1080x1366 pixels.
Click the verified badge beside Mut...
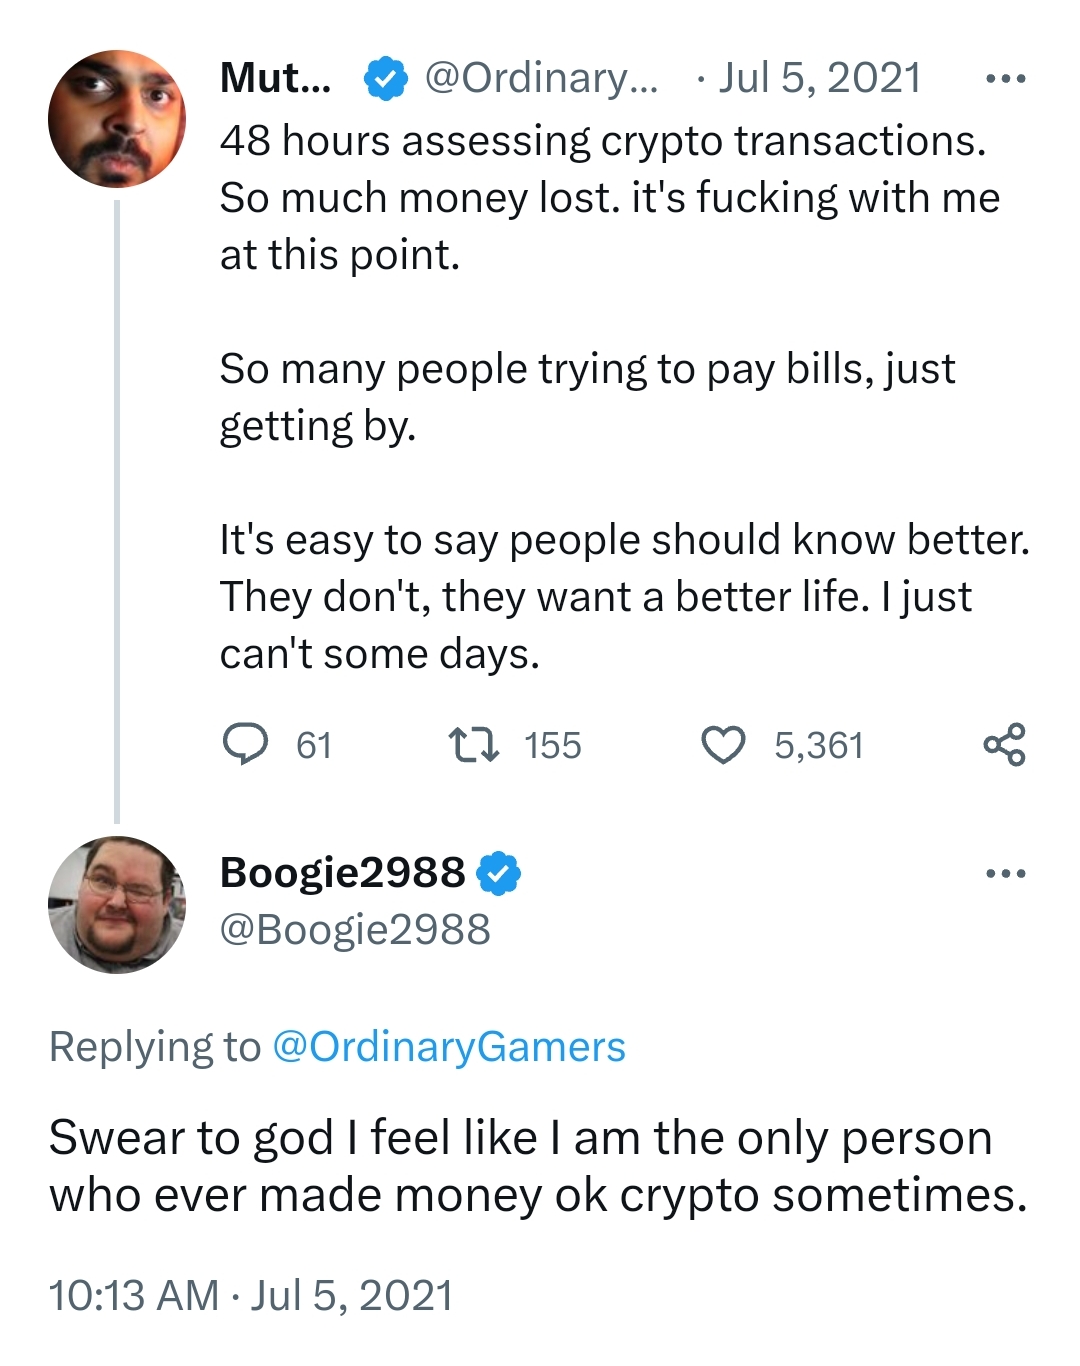(385, 79)
